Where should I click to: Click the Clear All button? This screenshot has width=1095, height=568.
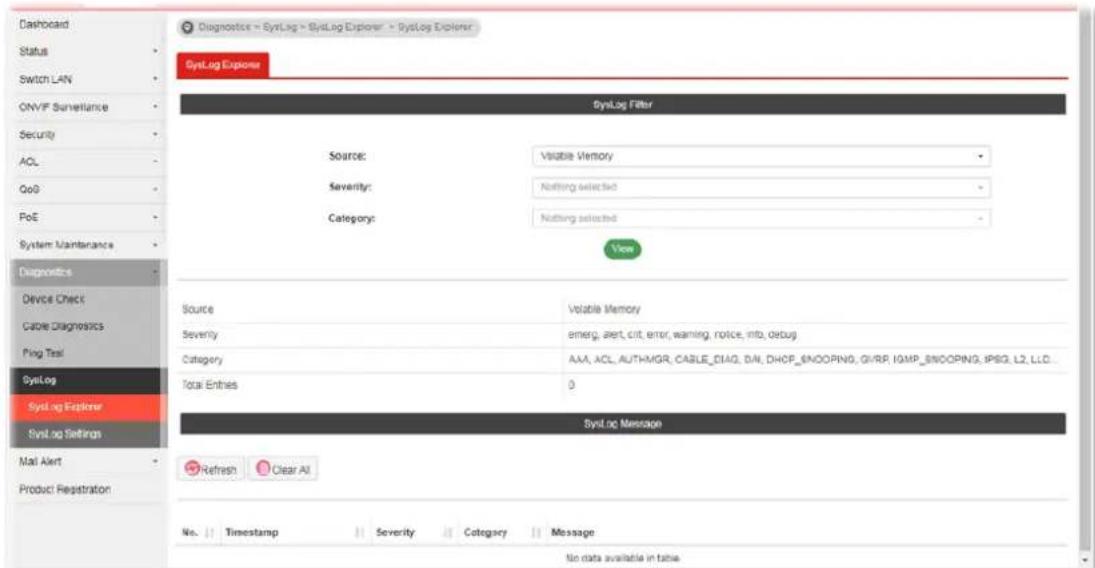[x=283, y=469]
